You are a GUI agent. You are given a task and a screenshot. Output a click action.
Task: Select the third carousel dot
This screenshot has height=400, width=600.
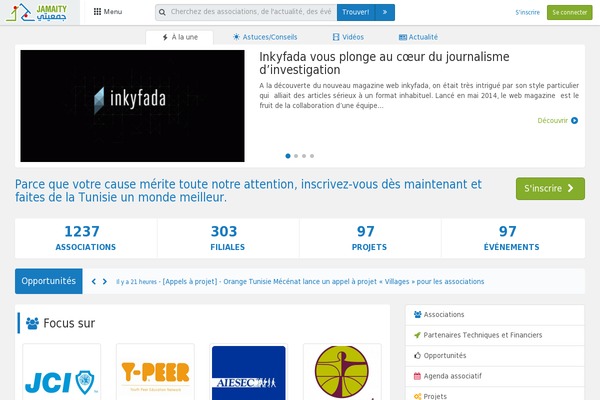tap(304, 156)
